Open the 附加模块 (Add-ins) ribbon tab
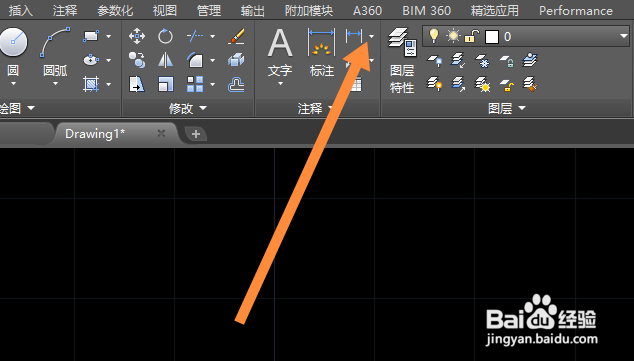 [x=309, y=11]
